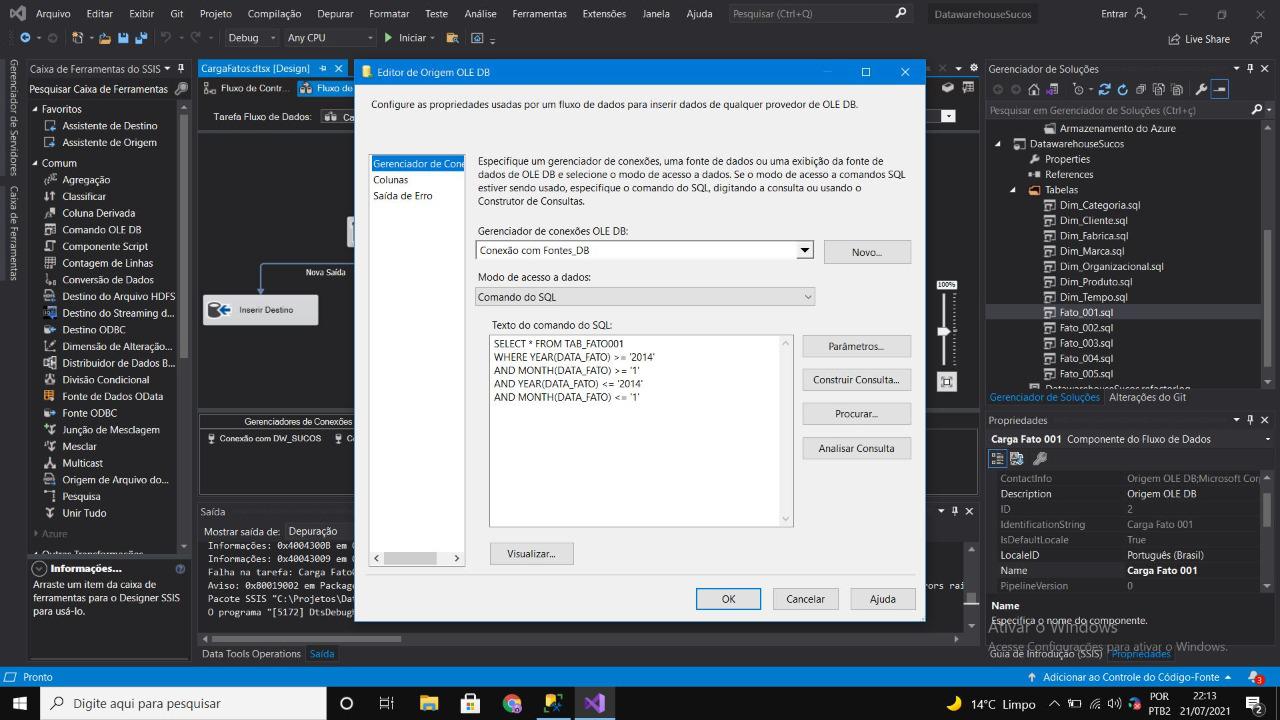Screen dimensions: 1280x720
Task: Click the Parâmetros... button
Action: (856, 346)
